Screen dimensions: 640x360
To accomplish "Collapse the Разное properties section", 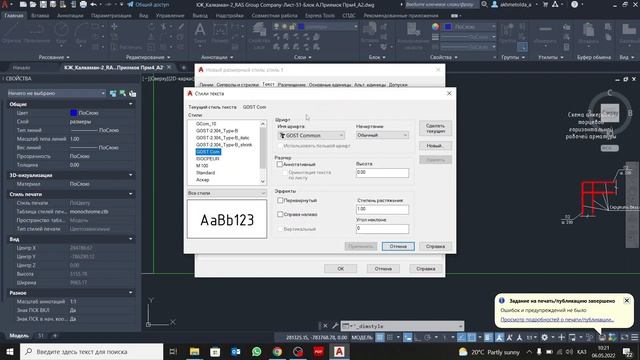I will [x=131, y=293].
